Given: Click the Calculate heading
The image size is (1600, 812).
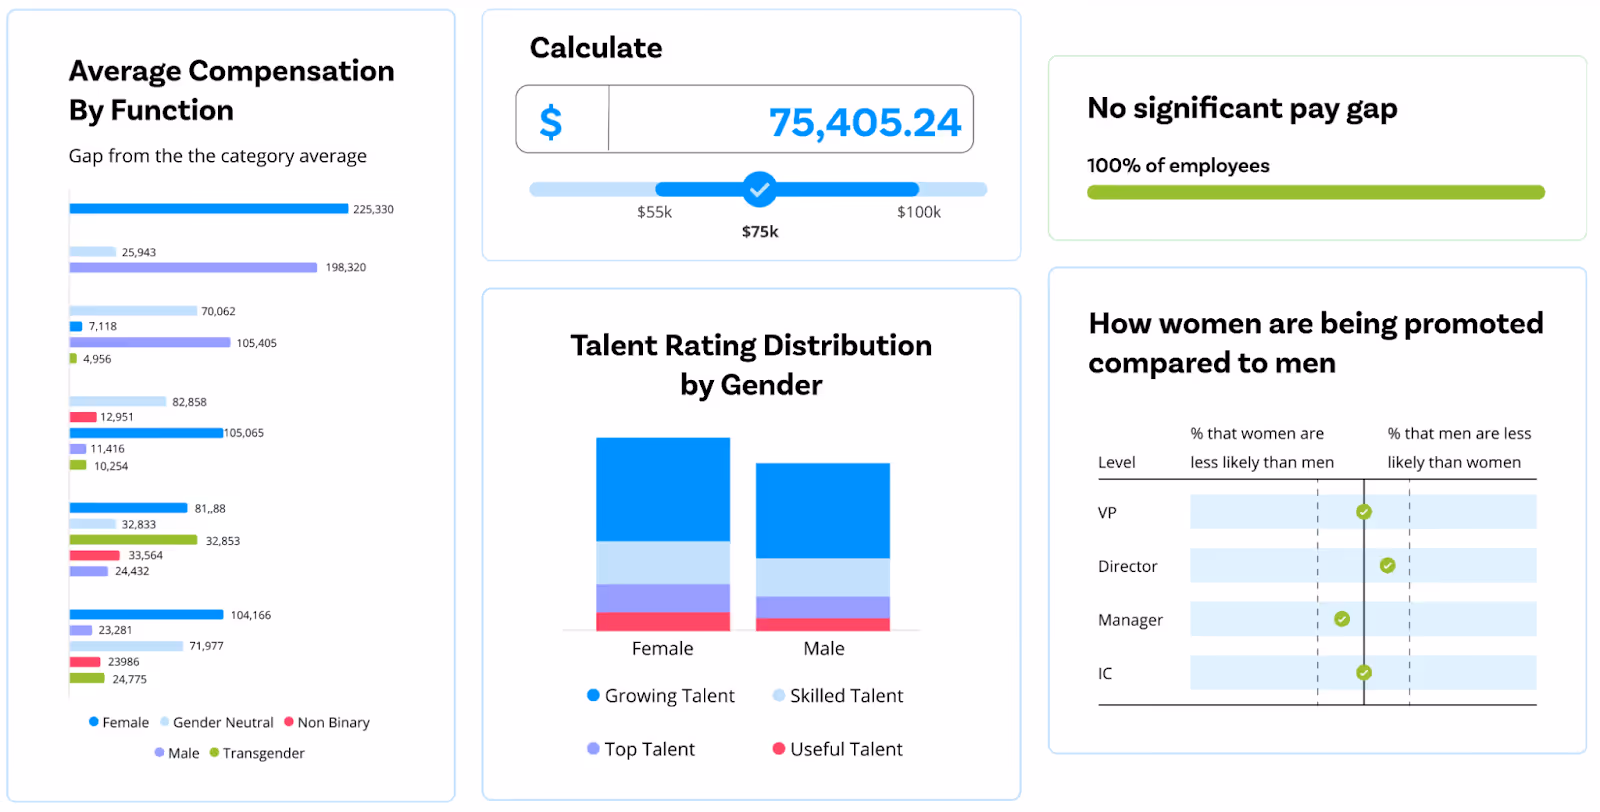Looking at the screenshot, I should coord(595,47).
